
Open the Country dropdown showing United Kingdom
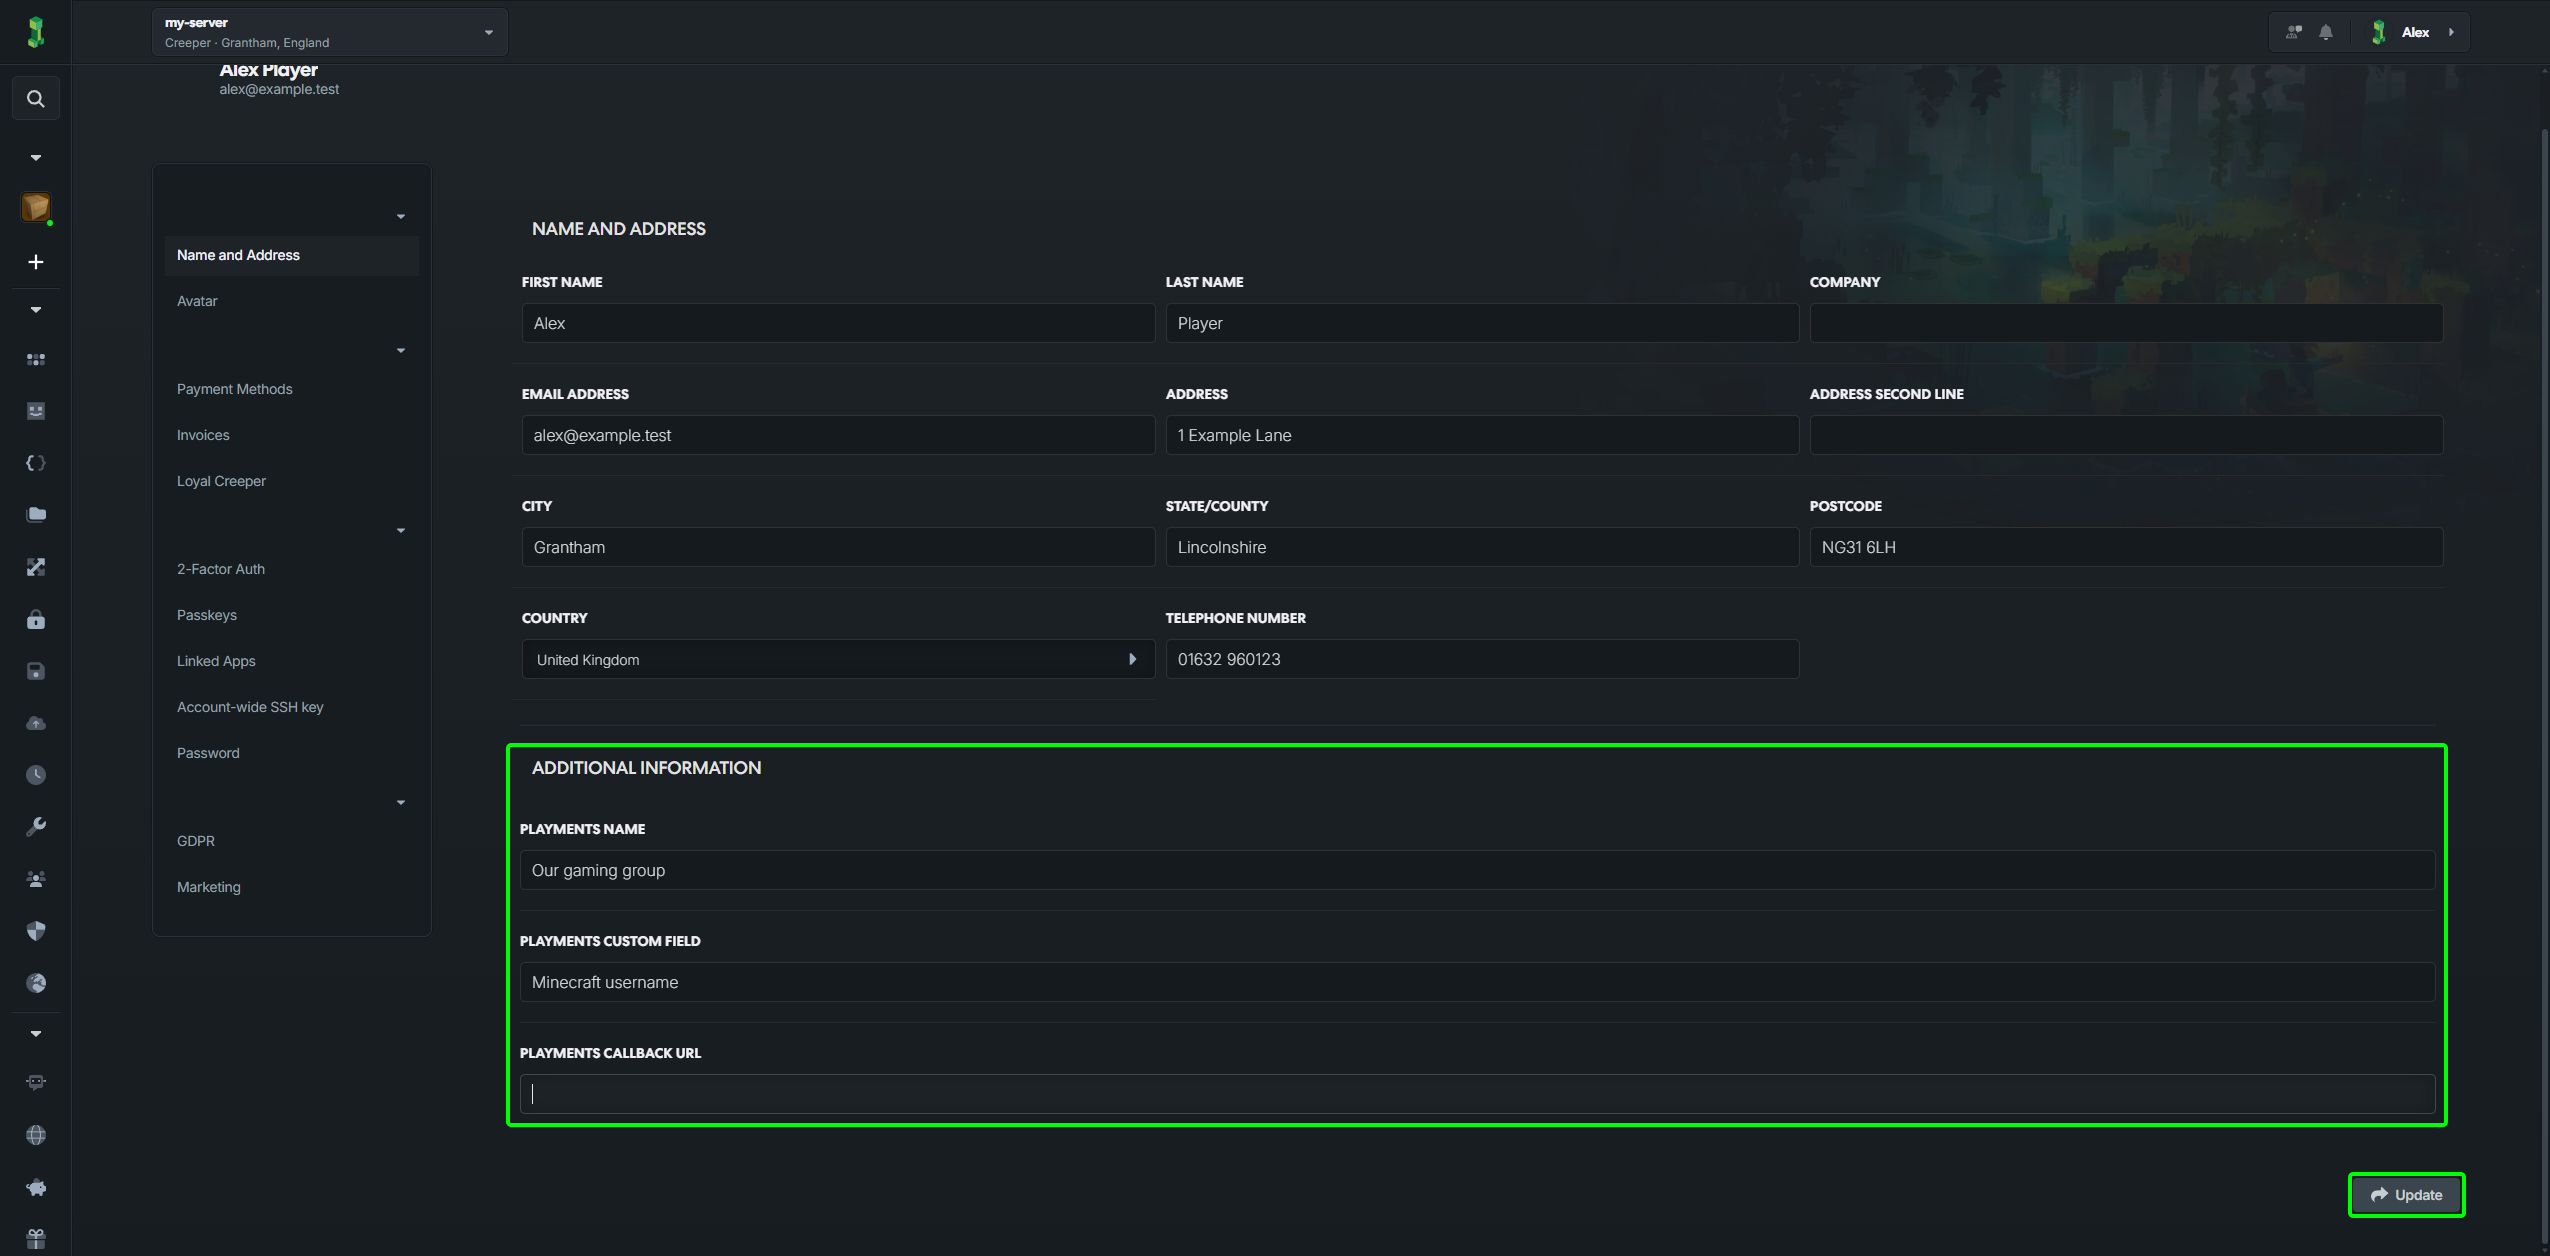838,659
